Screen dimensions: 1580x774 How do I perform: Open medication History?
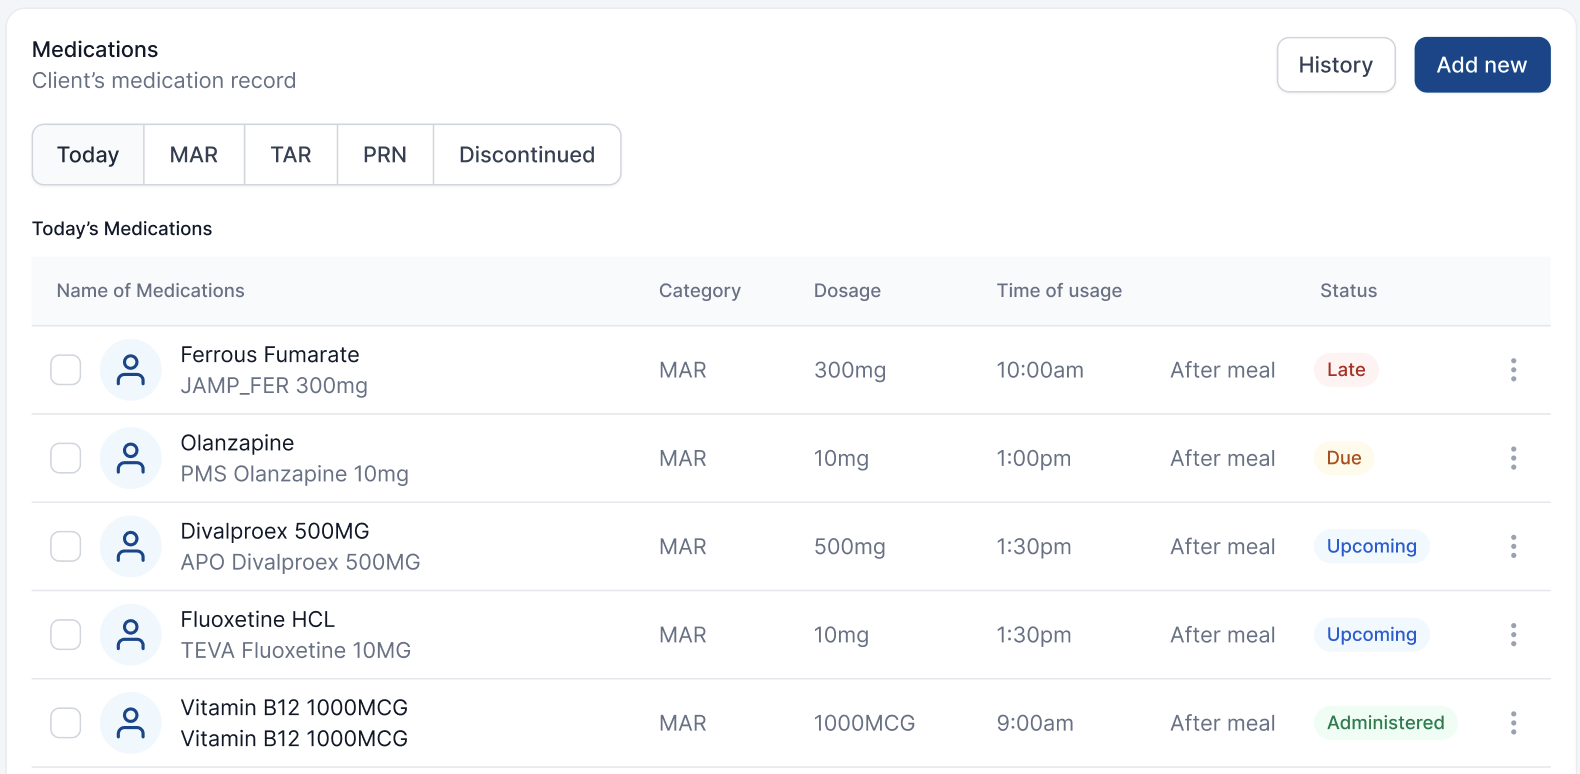pos(1335,65)
